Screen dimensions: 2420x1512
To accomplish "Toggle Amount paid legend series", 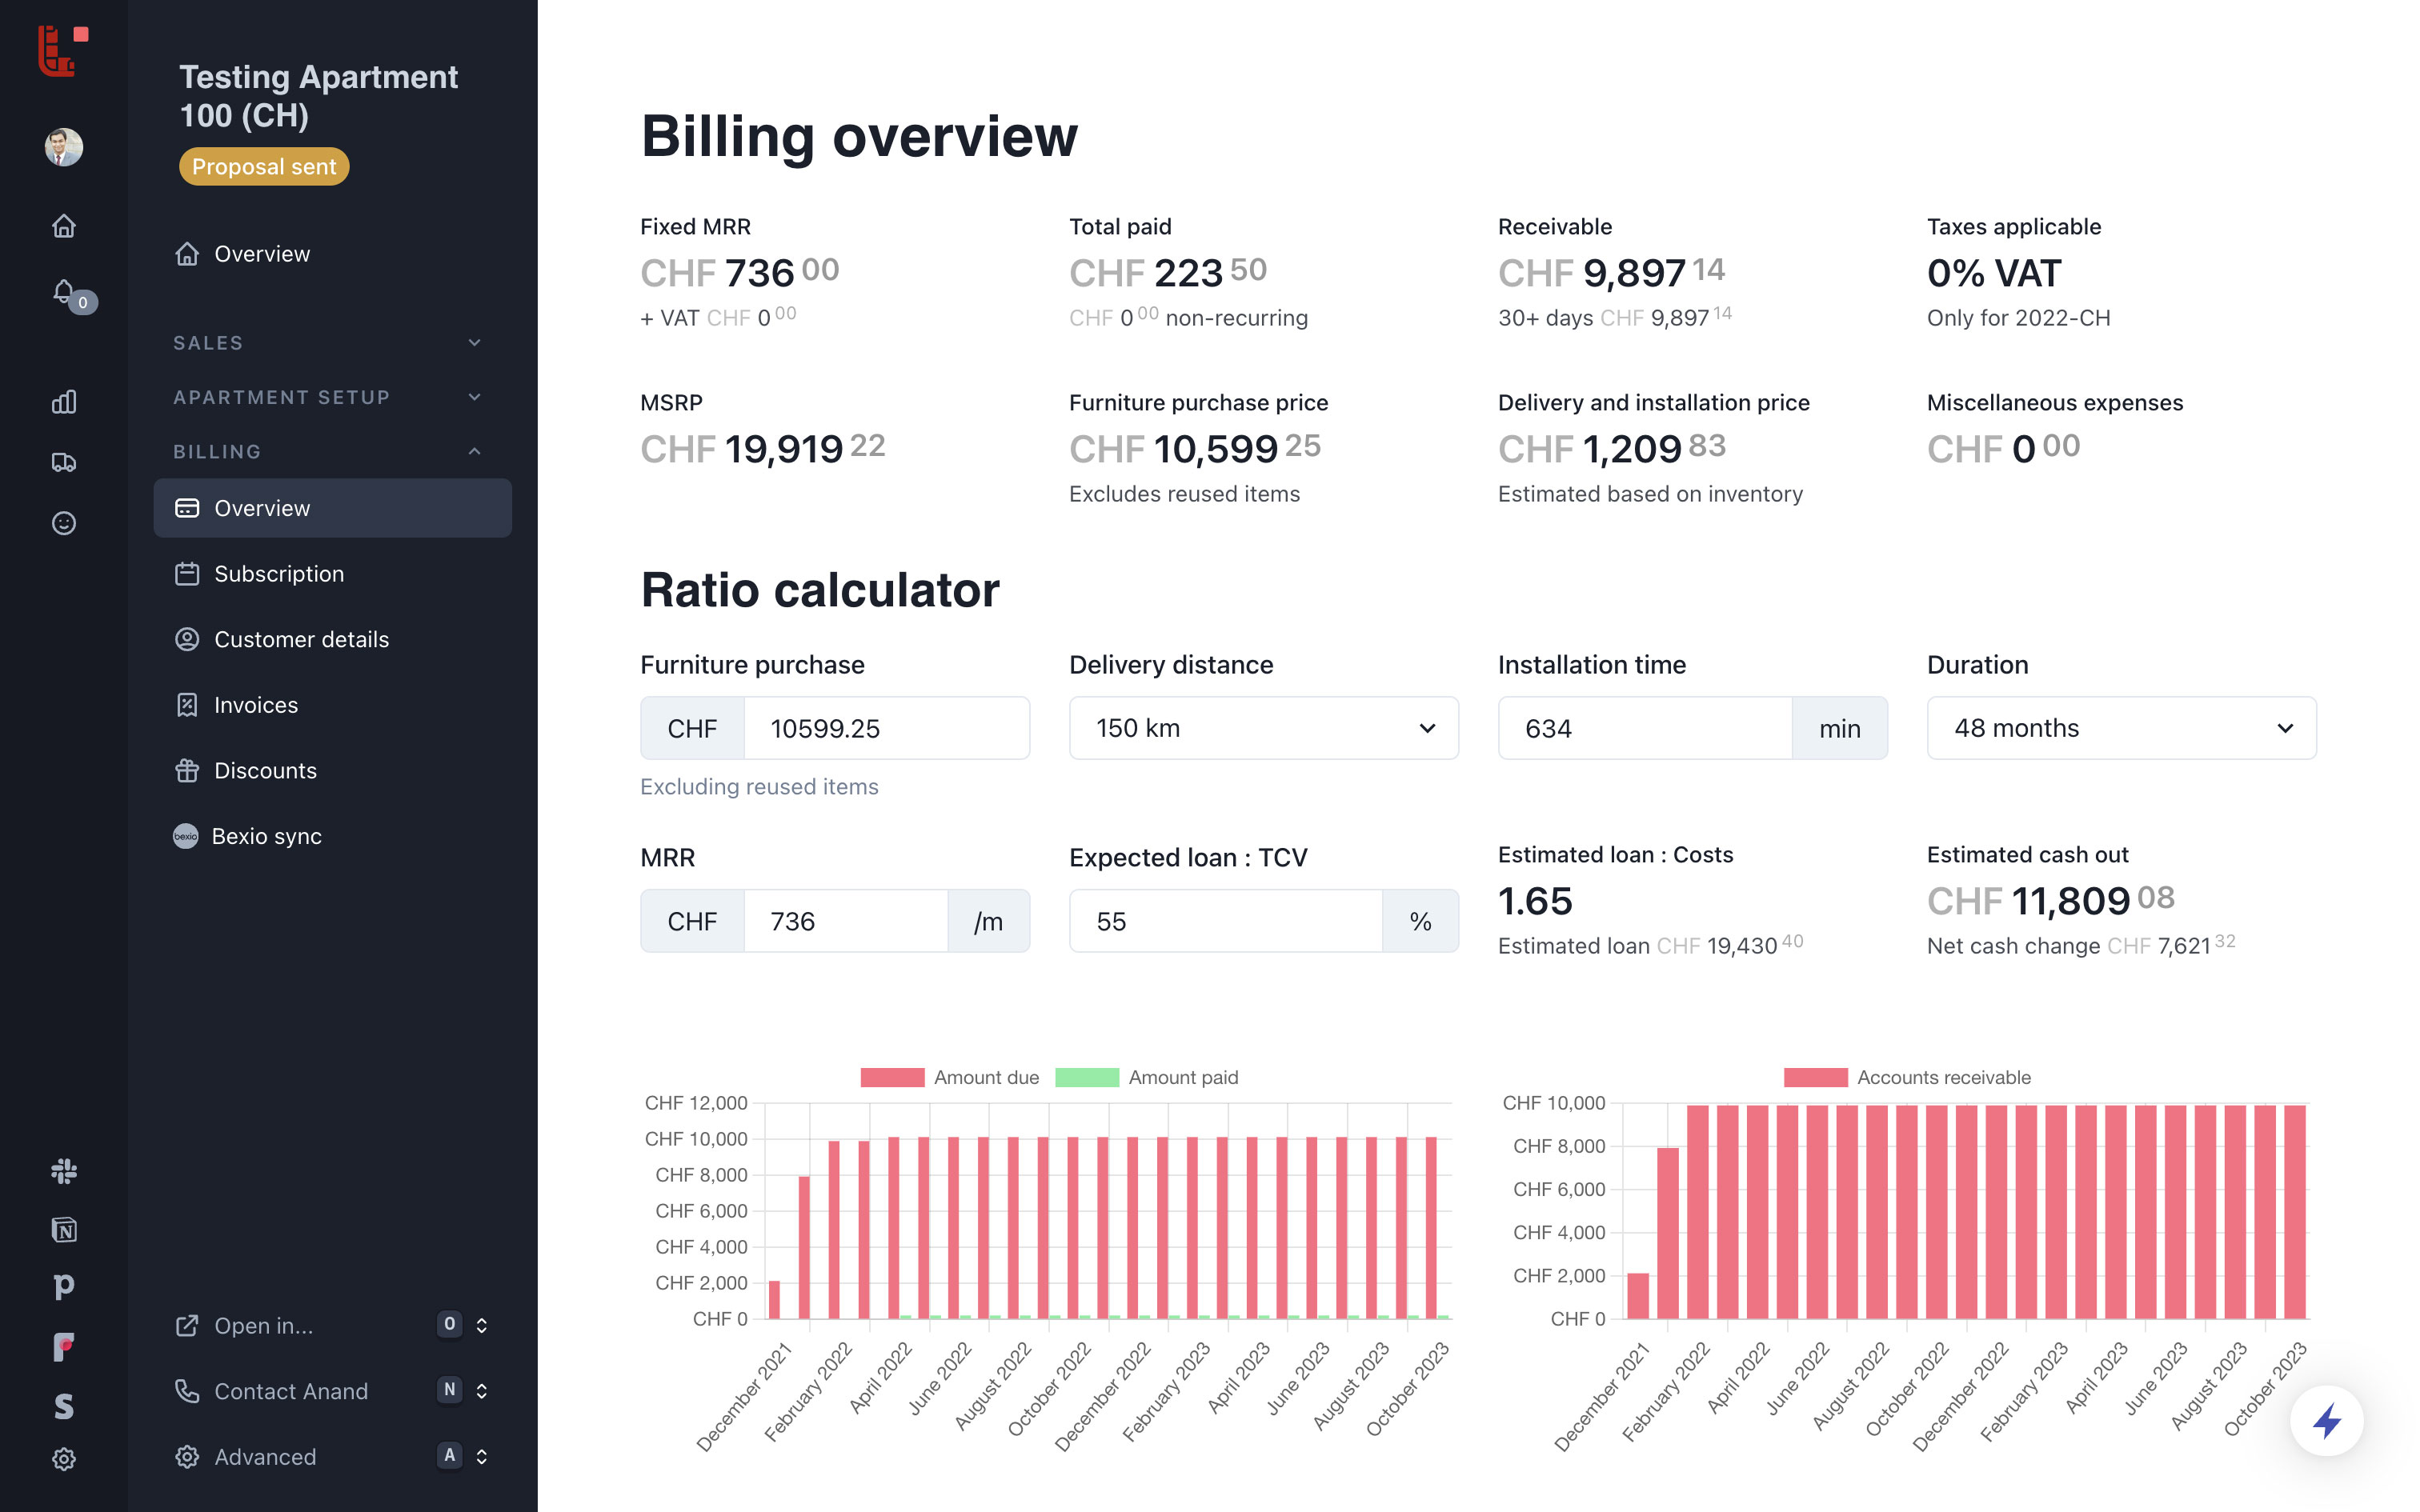I will pos(1147,1077).
